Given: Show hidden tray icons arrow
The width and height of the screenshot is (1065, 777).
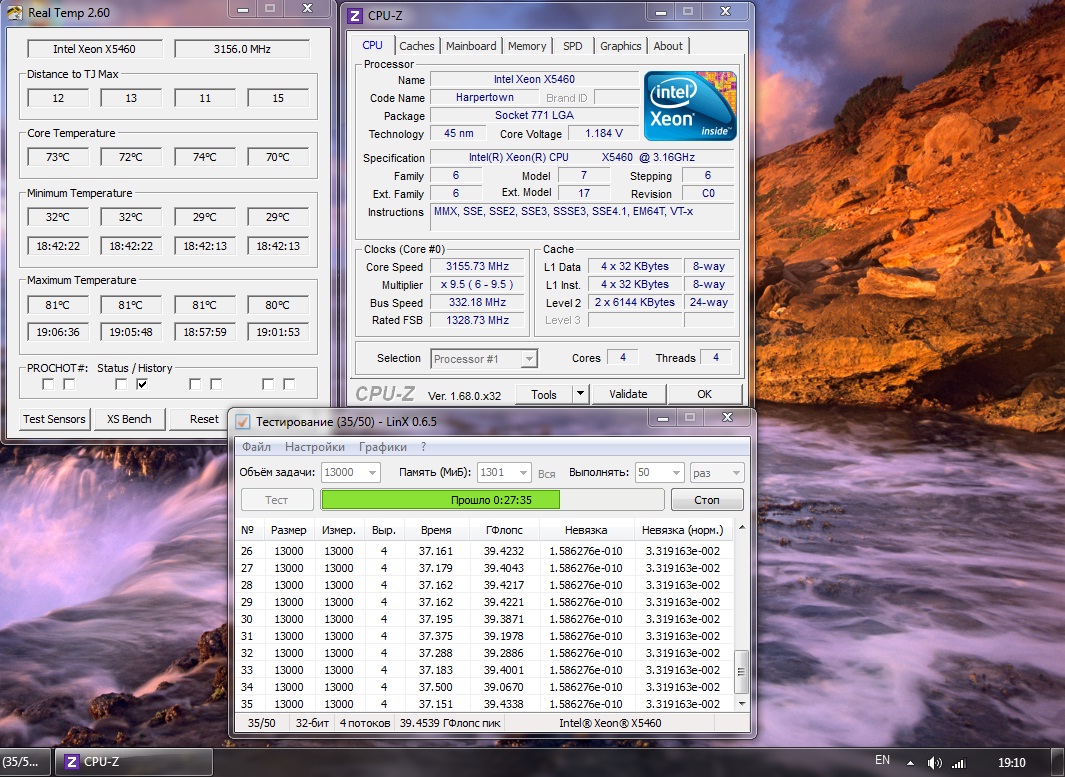Looking at the screenshot, I should pyautogui.click(x=911, y=763).
